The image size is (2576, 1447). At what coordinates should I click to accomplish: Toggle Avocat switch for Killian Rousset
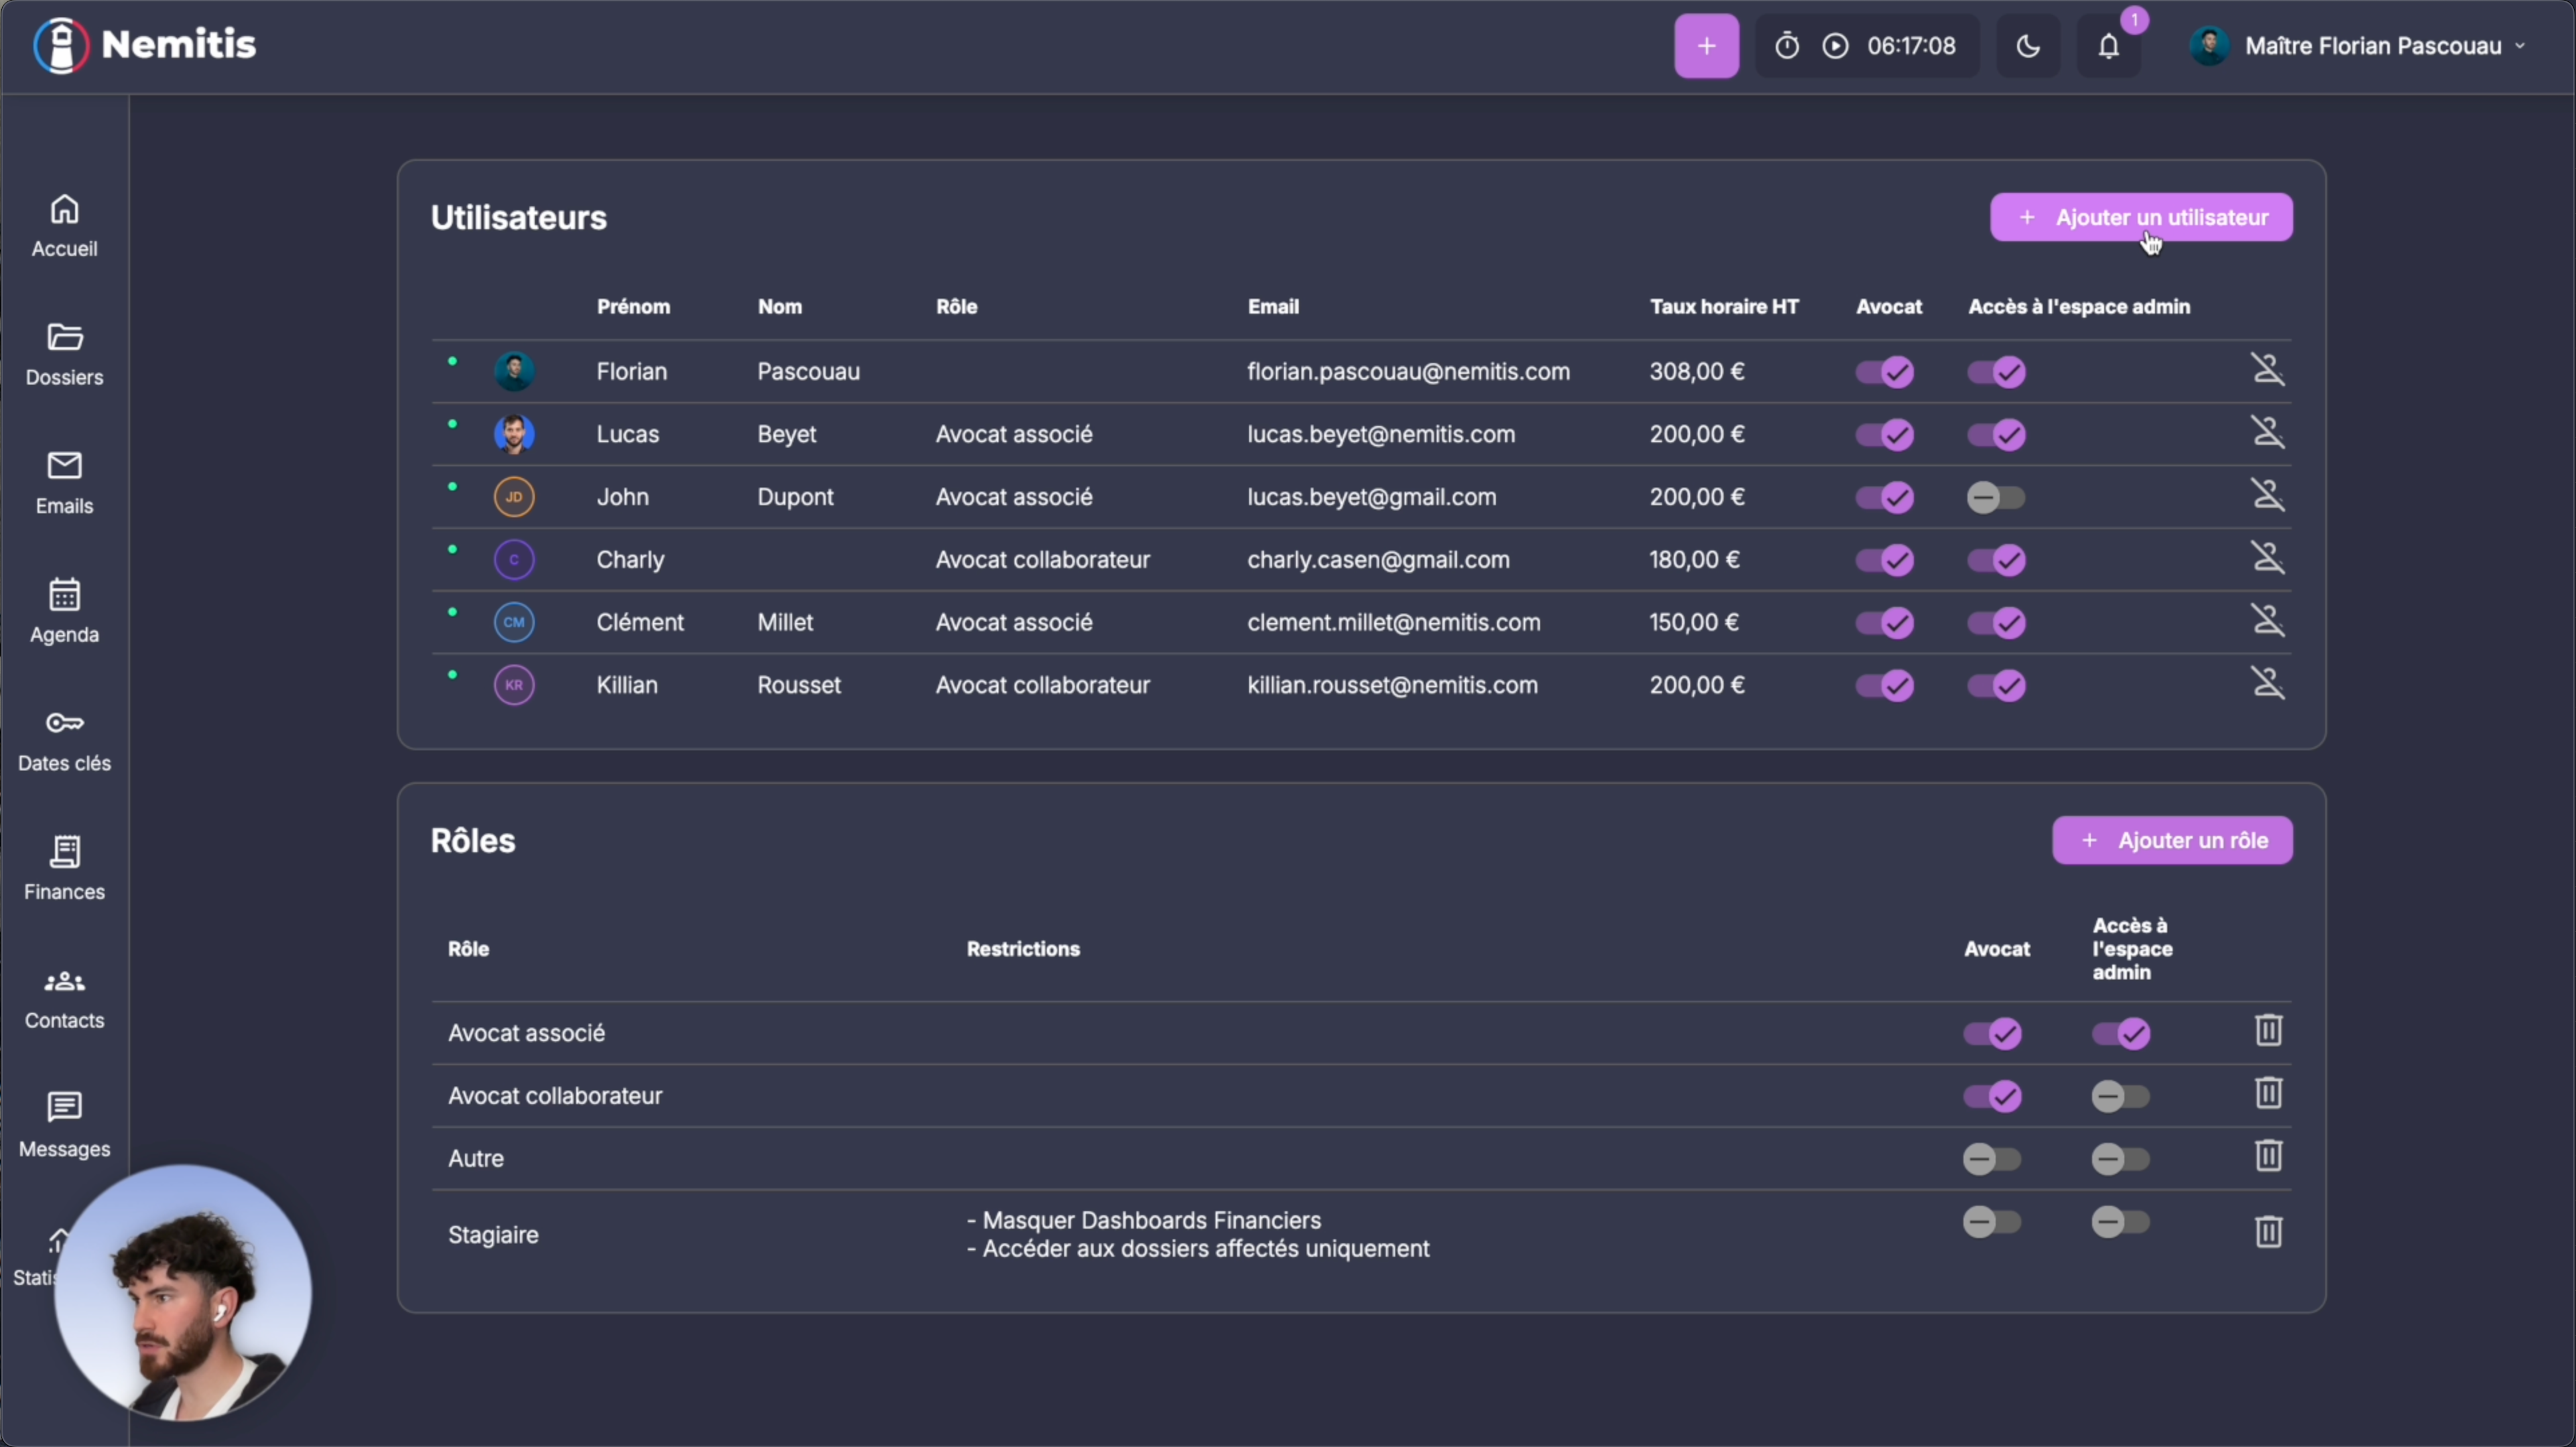[1885, 685]
